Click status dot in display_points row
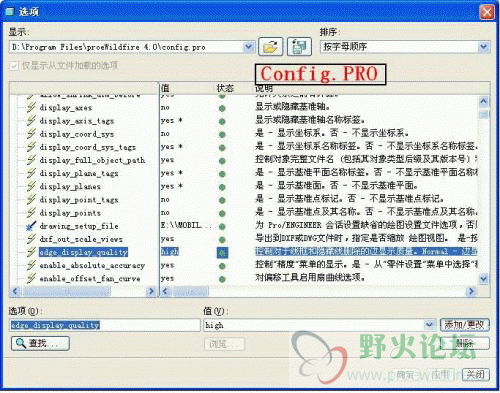This screenshot has width=500, height=393. coord(222,213)
